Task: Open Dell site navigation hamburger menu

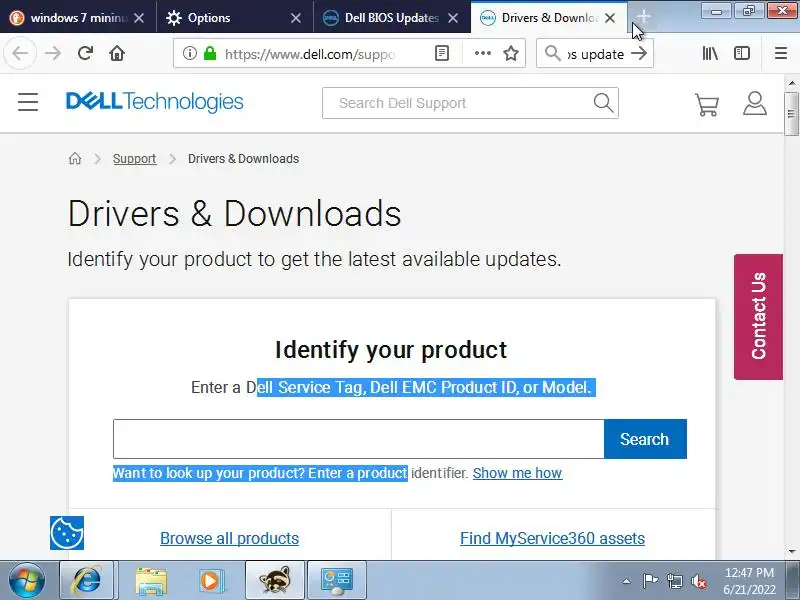Action: (x=28, y=102)
